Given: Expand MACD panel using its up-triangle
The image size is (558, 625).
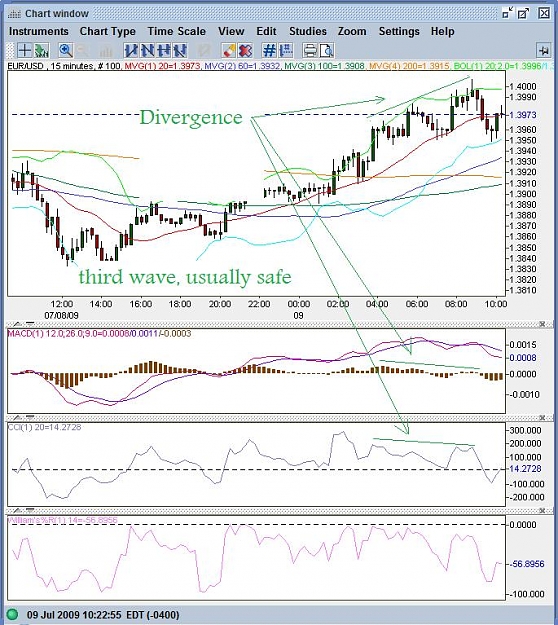Looking at the screenshot, I should pos(18,324).
